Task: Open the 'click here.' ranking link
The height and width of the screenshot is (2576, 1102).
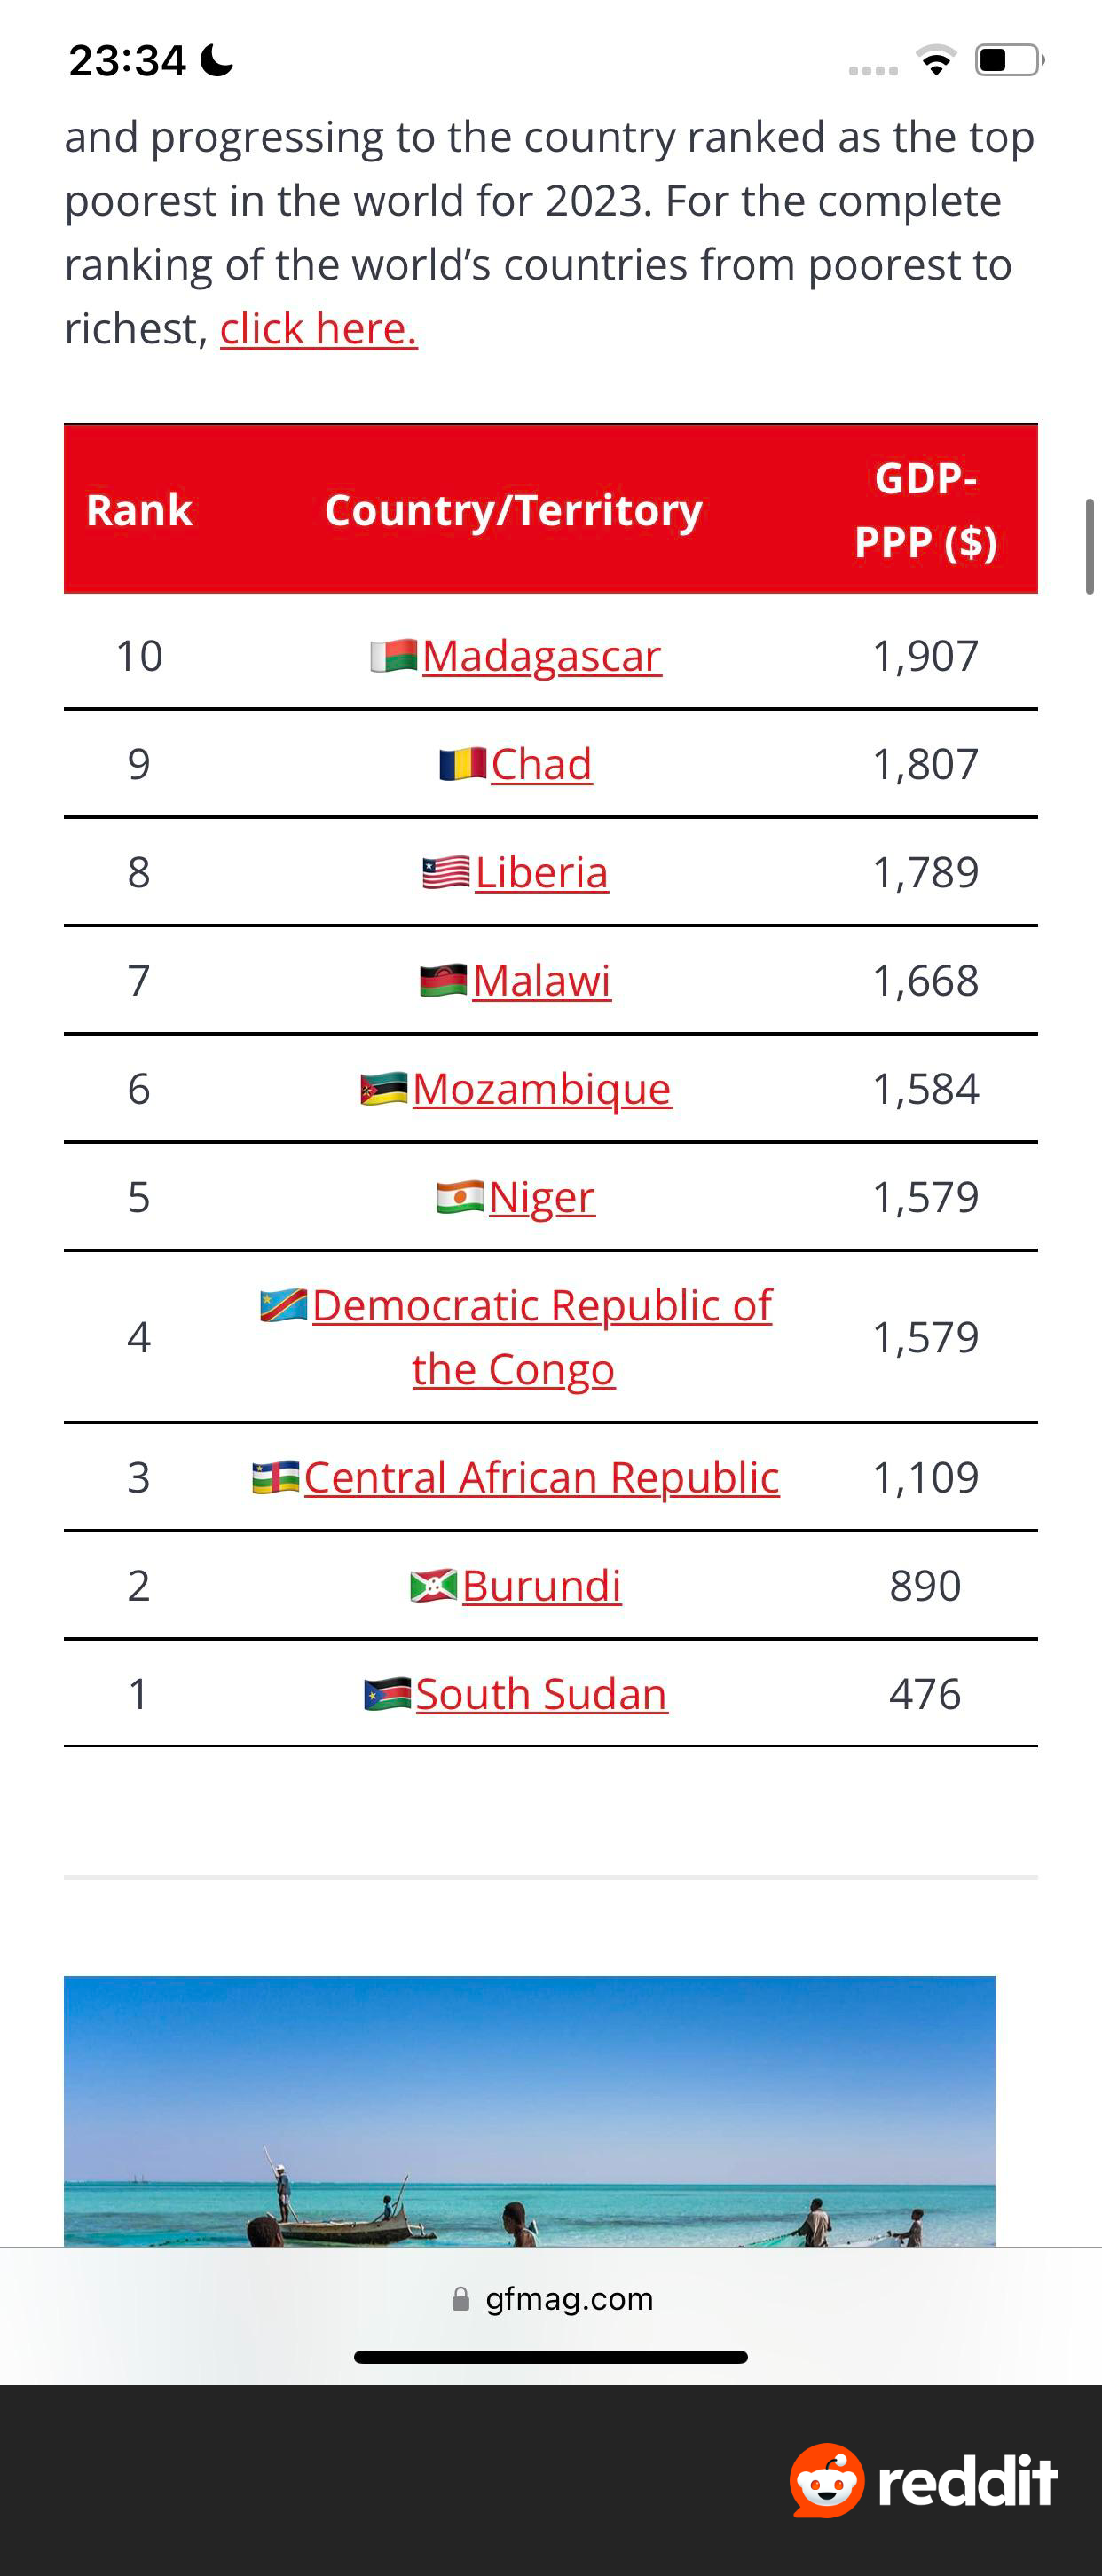Action: pos(318,328)
